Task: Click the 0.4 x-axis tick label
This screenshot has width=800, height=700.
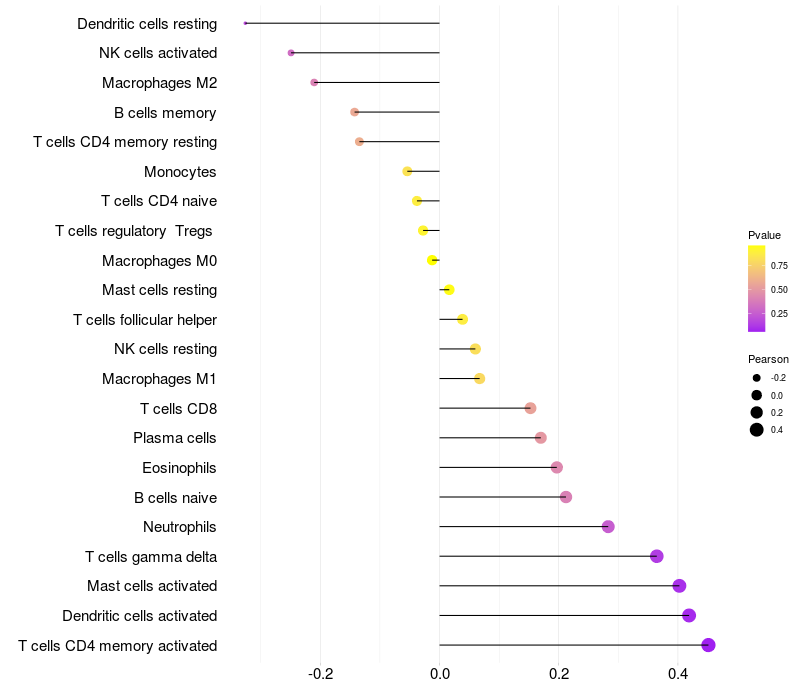Action: coord(678,674)
